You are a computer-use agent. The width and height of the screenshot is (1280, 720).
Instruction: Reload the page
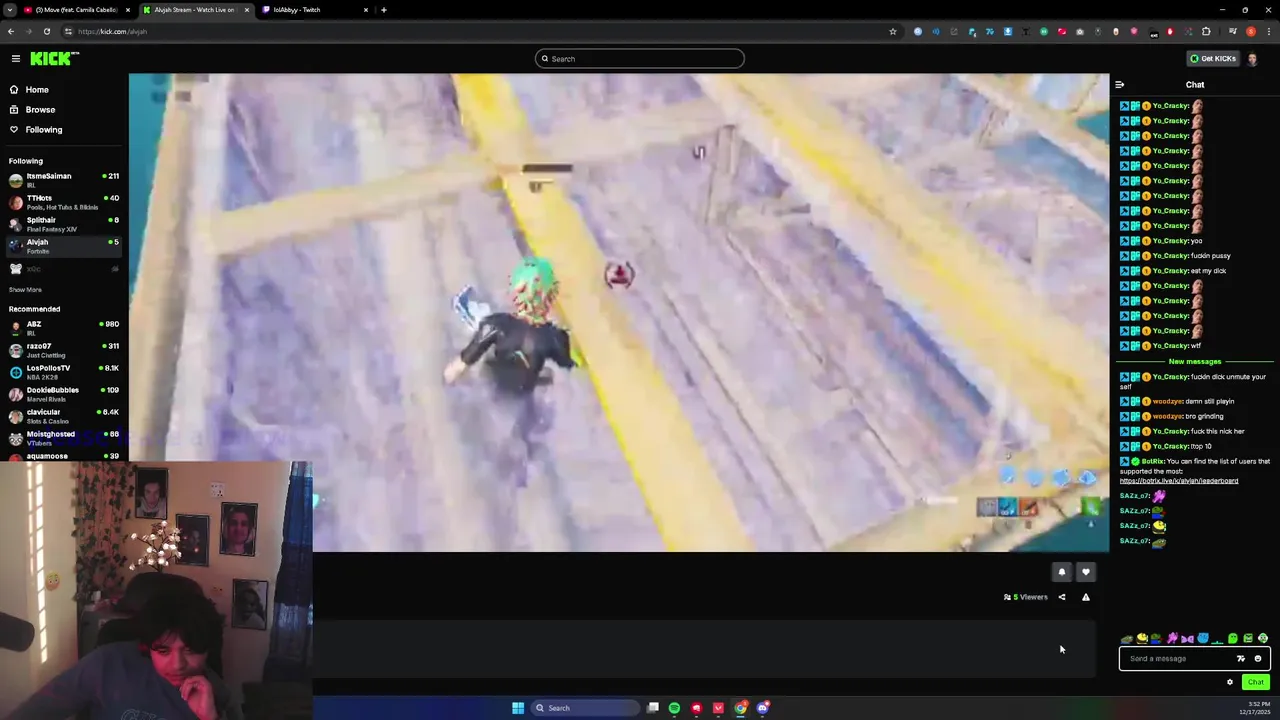pos(46,31)
